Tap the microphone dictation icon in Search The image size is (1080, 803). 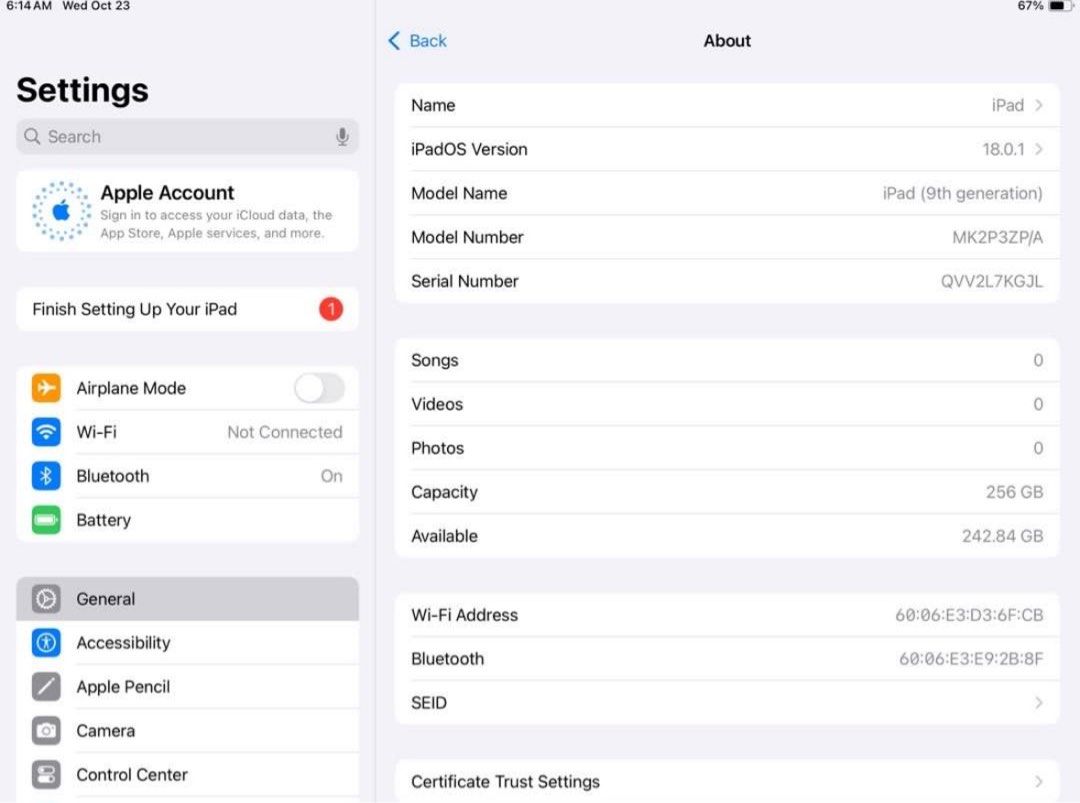(x=342, y=136)
